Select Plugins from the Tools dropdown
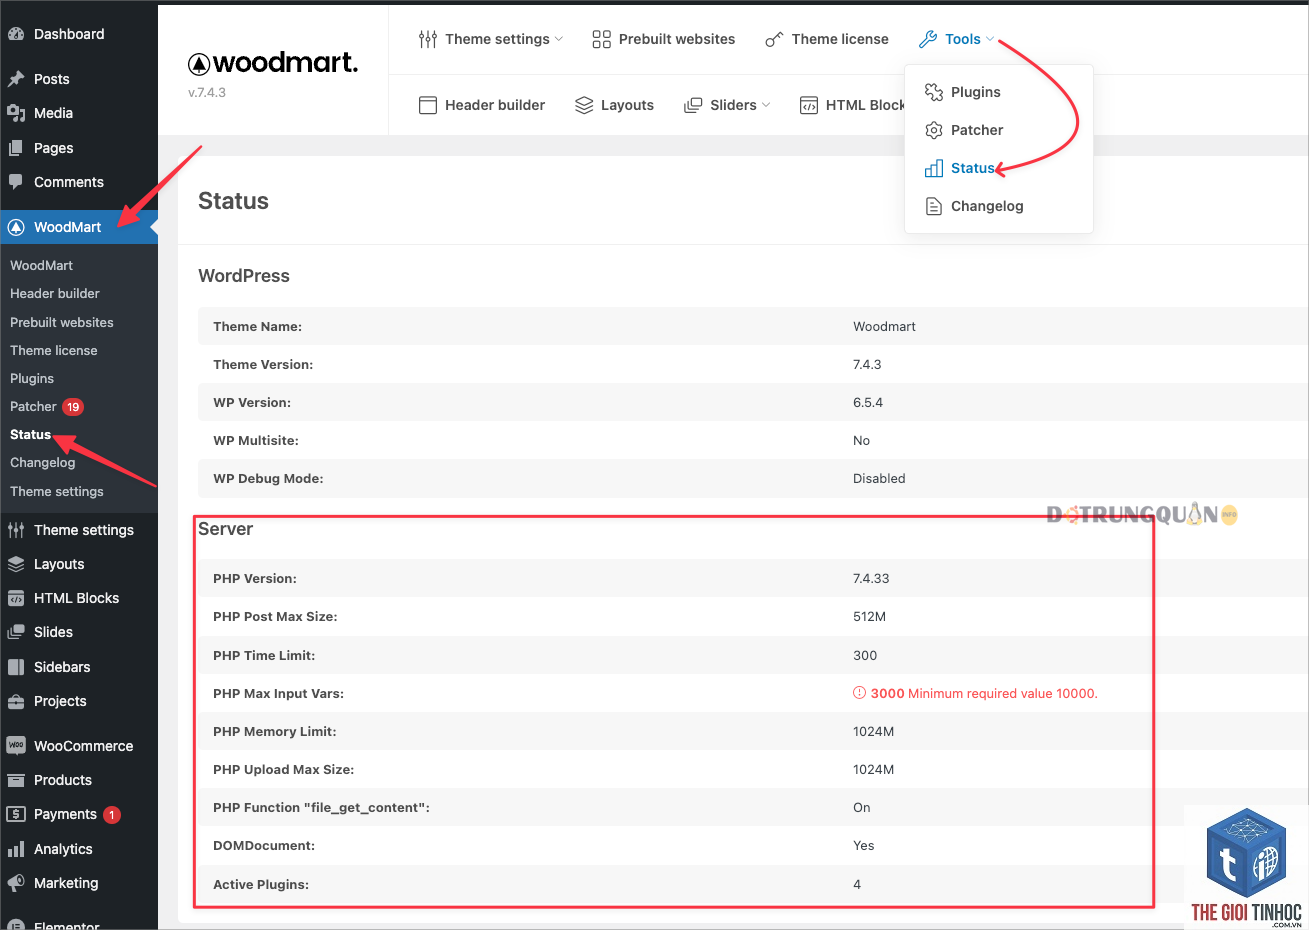 coord(976,92)
